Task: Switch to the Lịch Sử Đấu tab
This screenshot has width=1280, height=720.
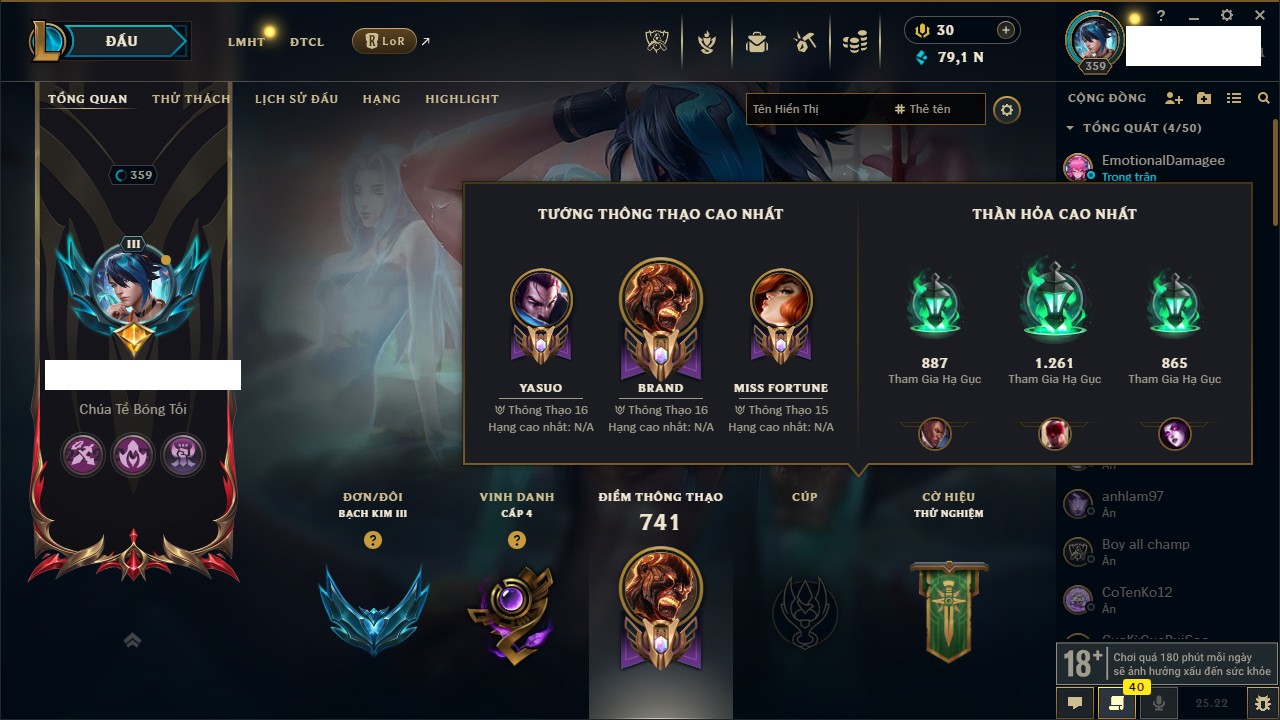Action: [296, 99]
